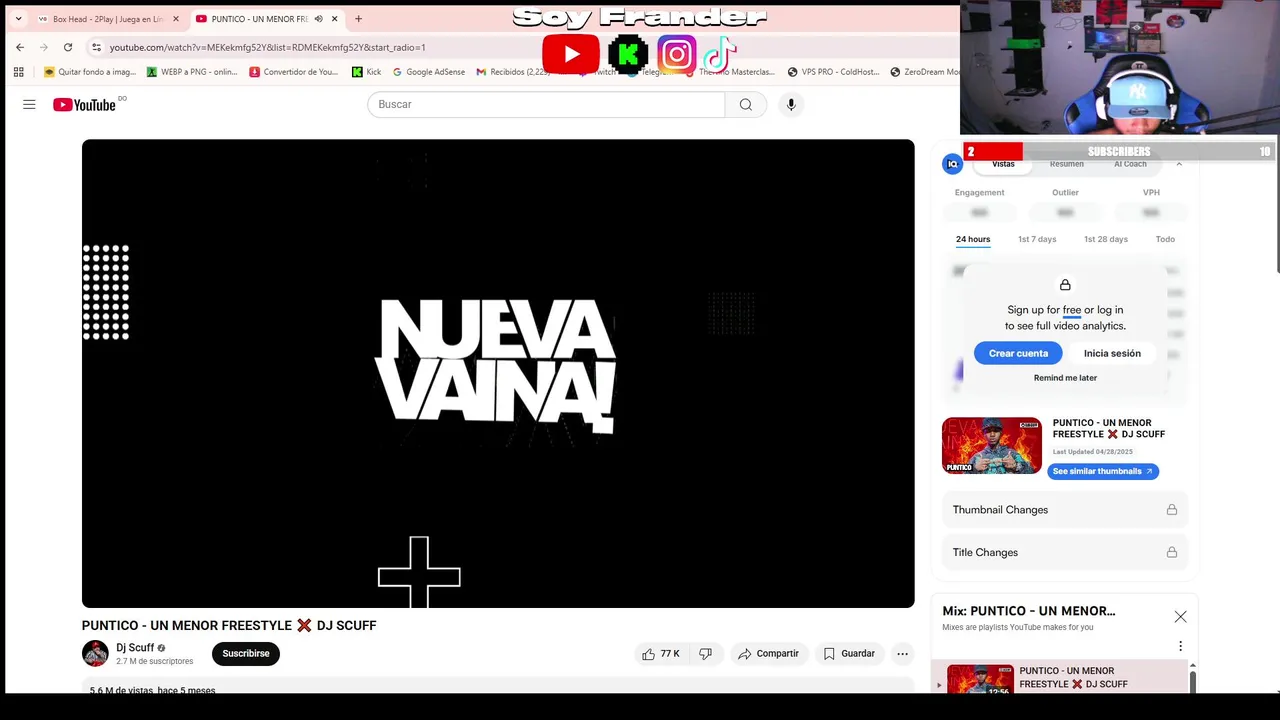Open Dj Scuff channel name link
1280x720 pixels.
click(x=135, y=648)
